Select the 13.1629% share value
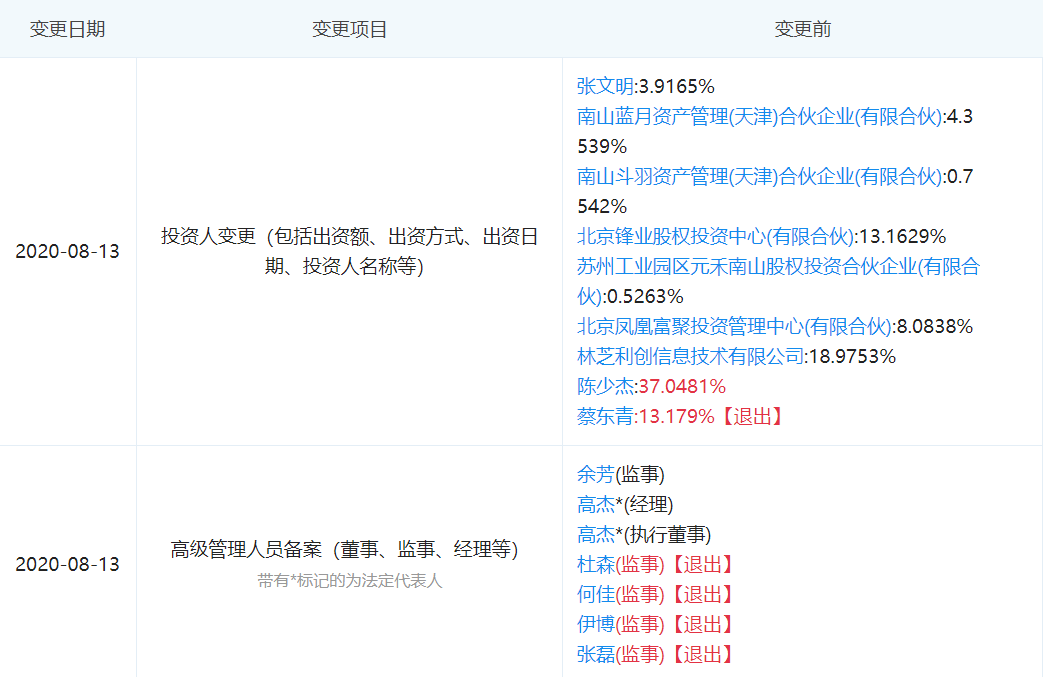The image size is (1043, 677). coord(902,236)
